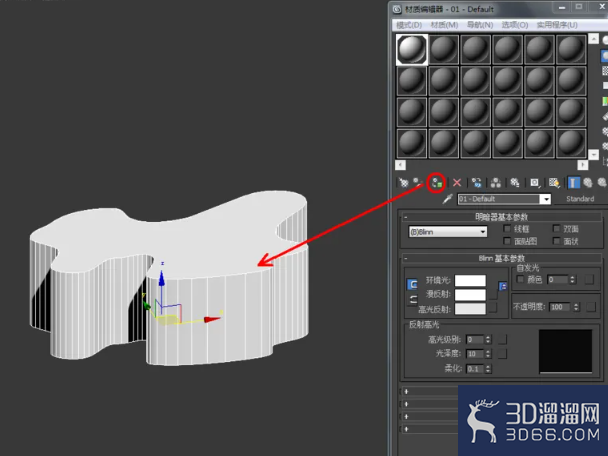Click map button next to 漫反射 swatch
The width and height of the screenshot is (608, 456).
(x=493, y=294)
